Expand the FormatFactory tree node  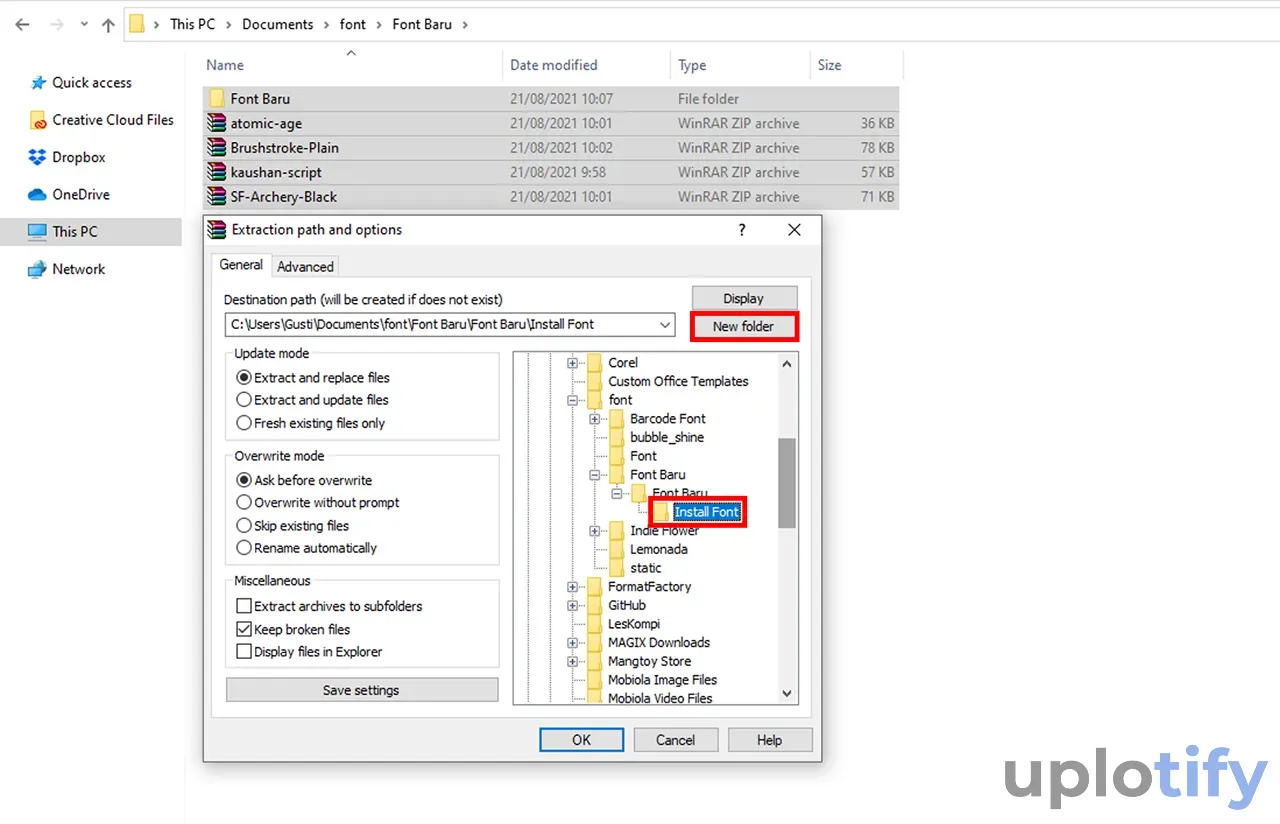[x=572, y=587]
